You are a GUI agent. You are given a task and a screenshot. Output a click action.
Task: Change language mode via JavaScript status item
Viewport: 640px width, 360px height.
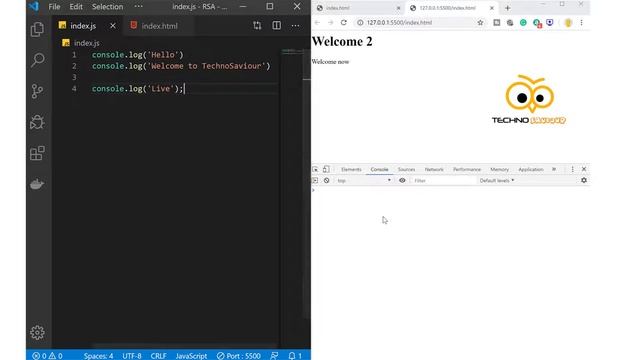tap(191, 356)
